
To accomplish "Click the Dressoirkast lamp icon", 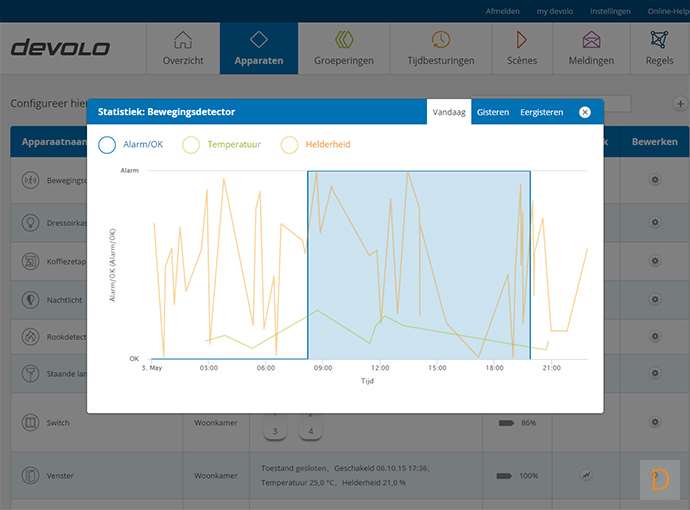I will (30, 223).
